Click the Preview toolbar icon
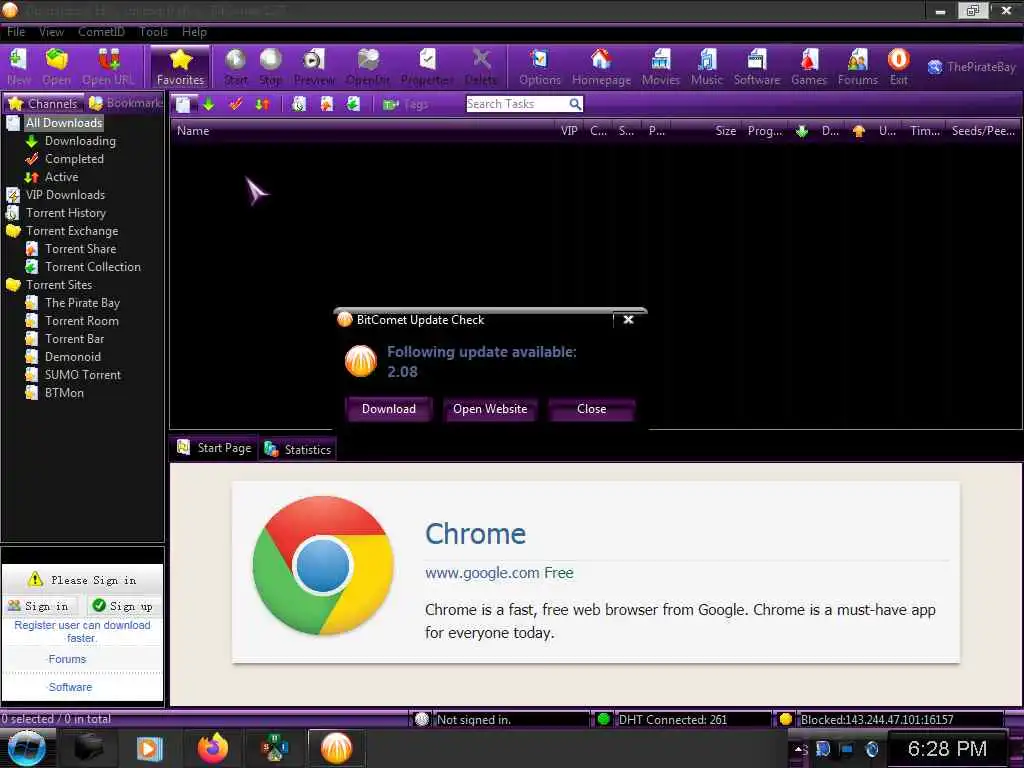Viewport: 1024px width, 768px height. (314, 67)
